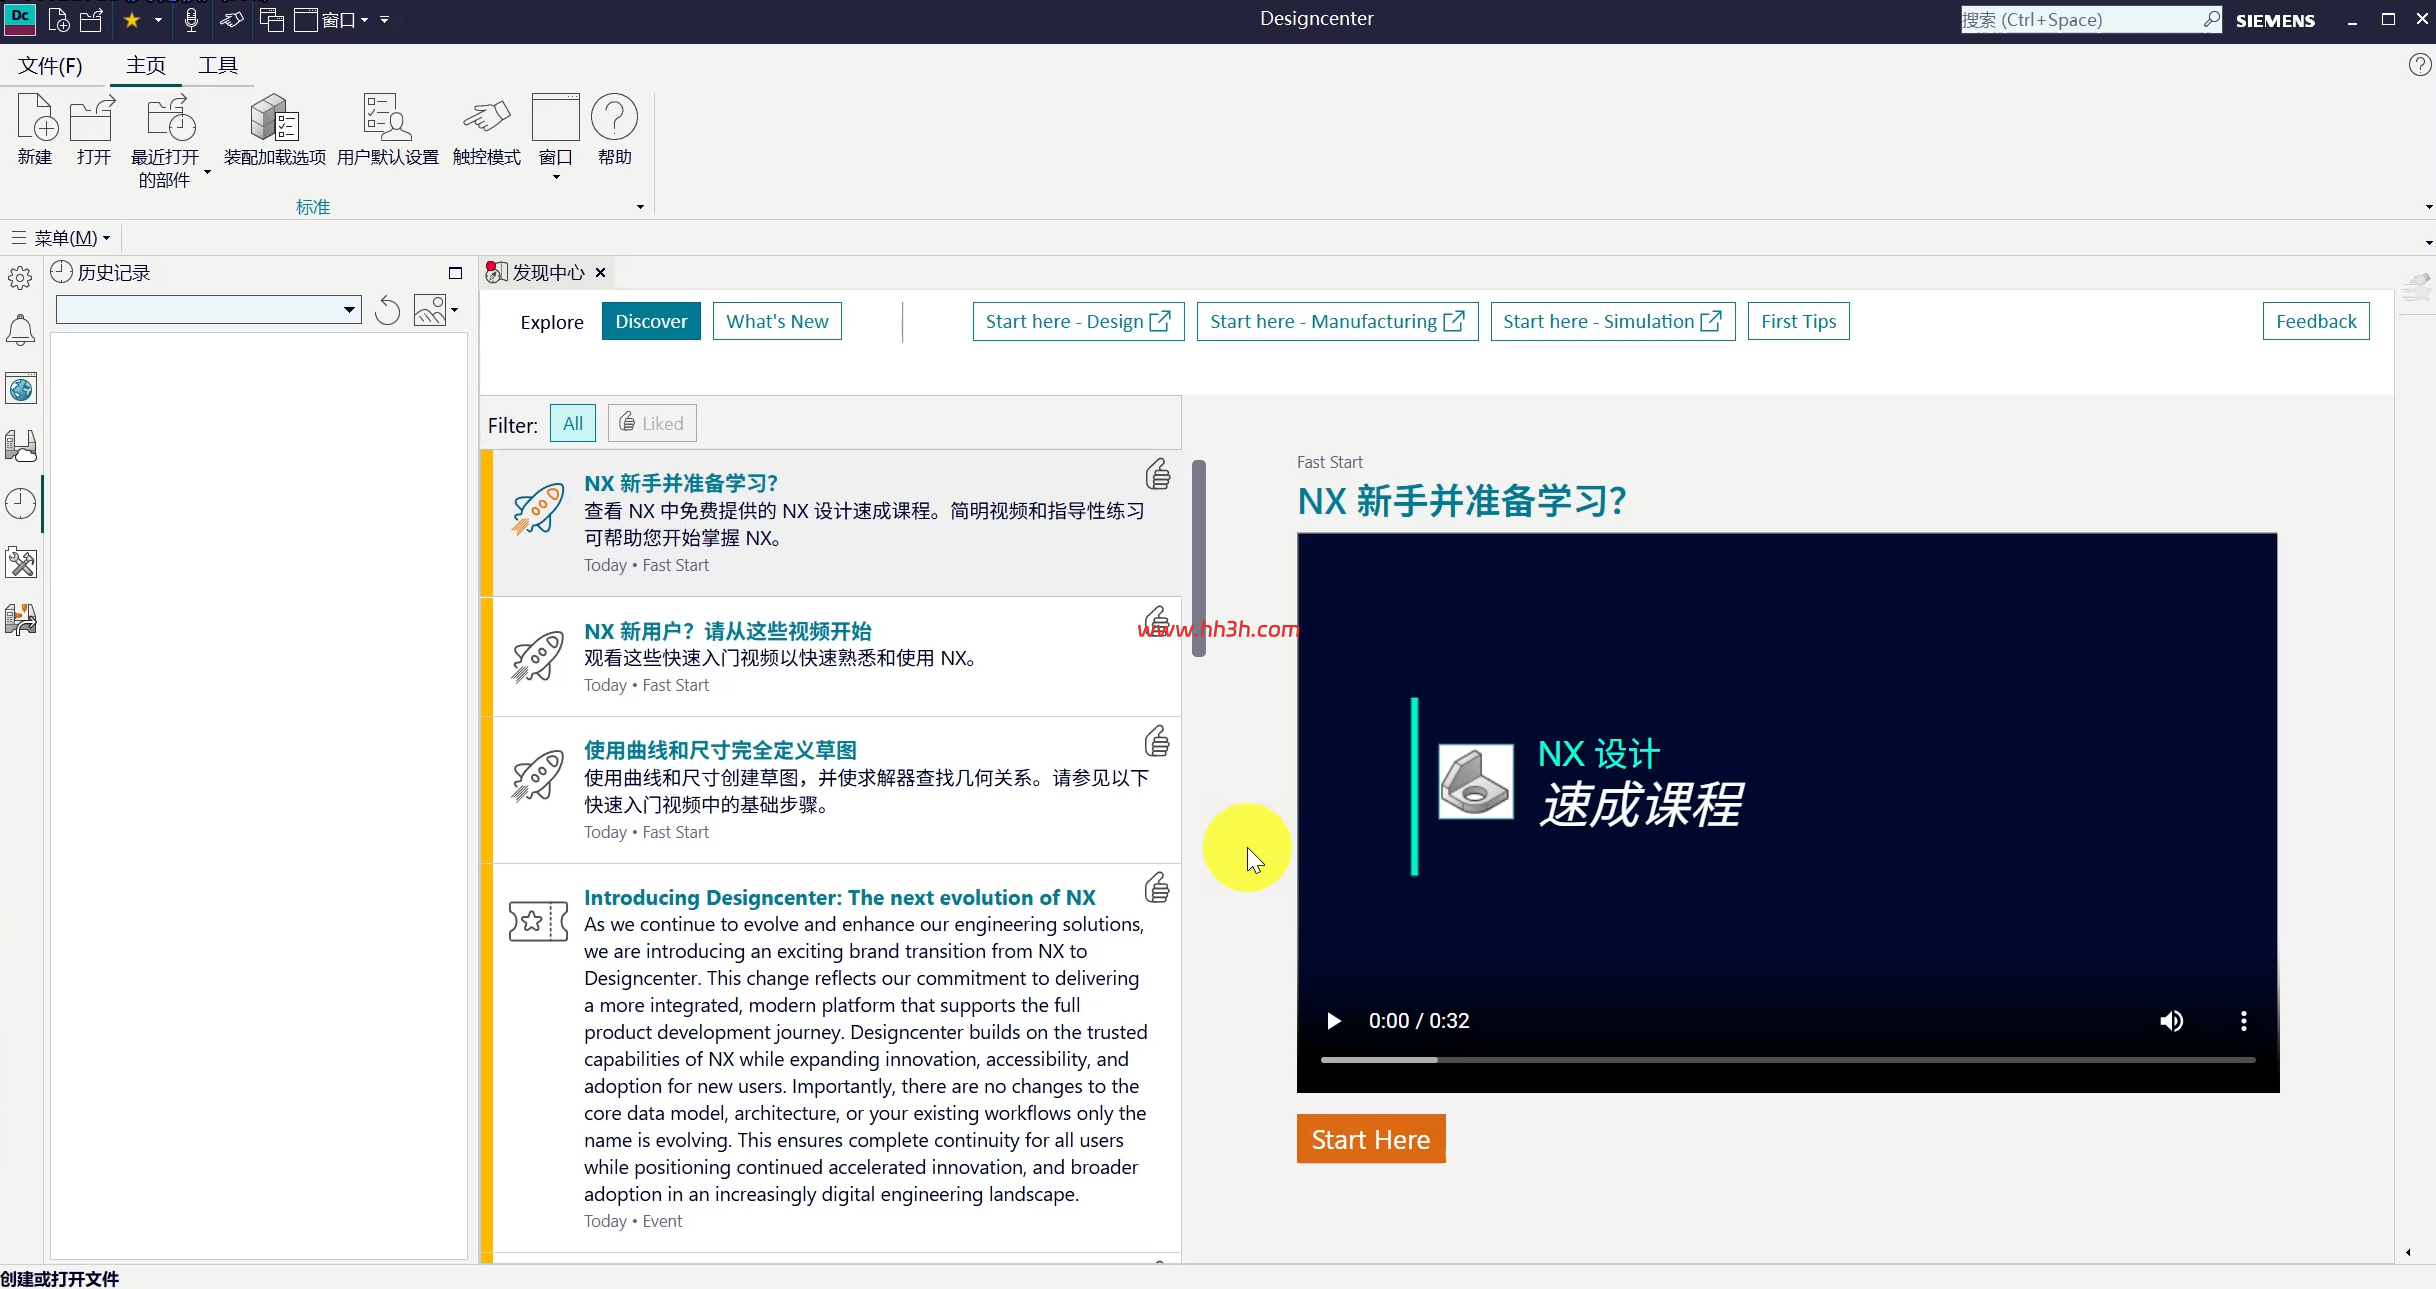The image size is (2436, 1289).
Task: Click the 最近打开的部件 ribbon icon
Action: coord(171,118)
